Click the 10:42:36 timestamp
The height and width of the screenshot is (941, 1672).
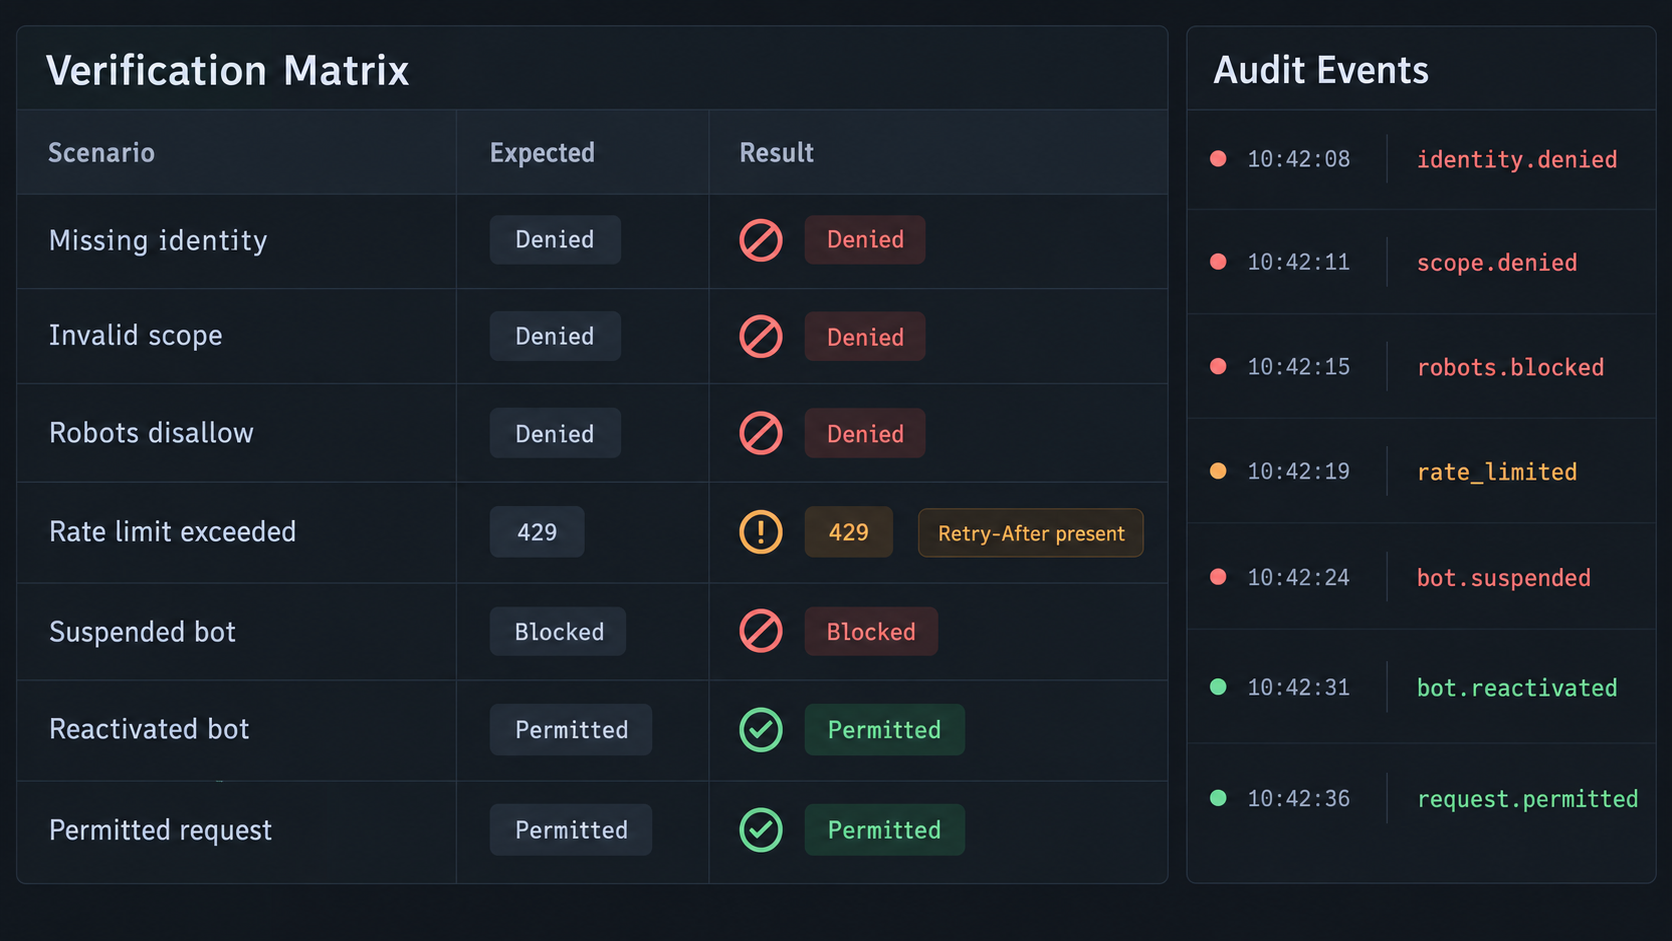coord(1298,798)
